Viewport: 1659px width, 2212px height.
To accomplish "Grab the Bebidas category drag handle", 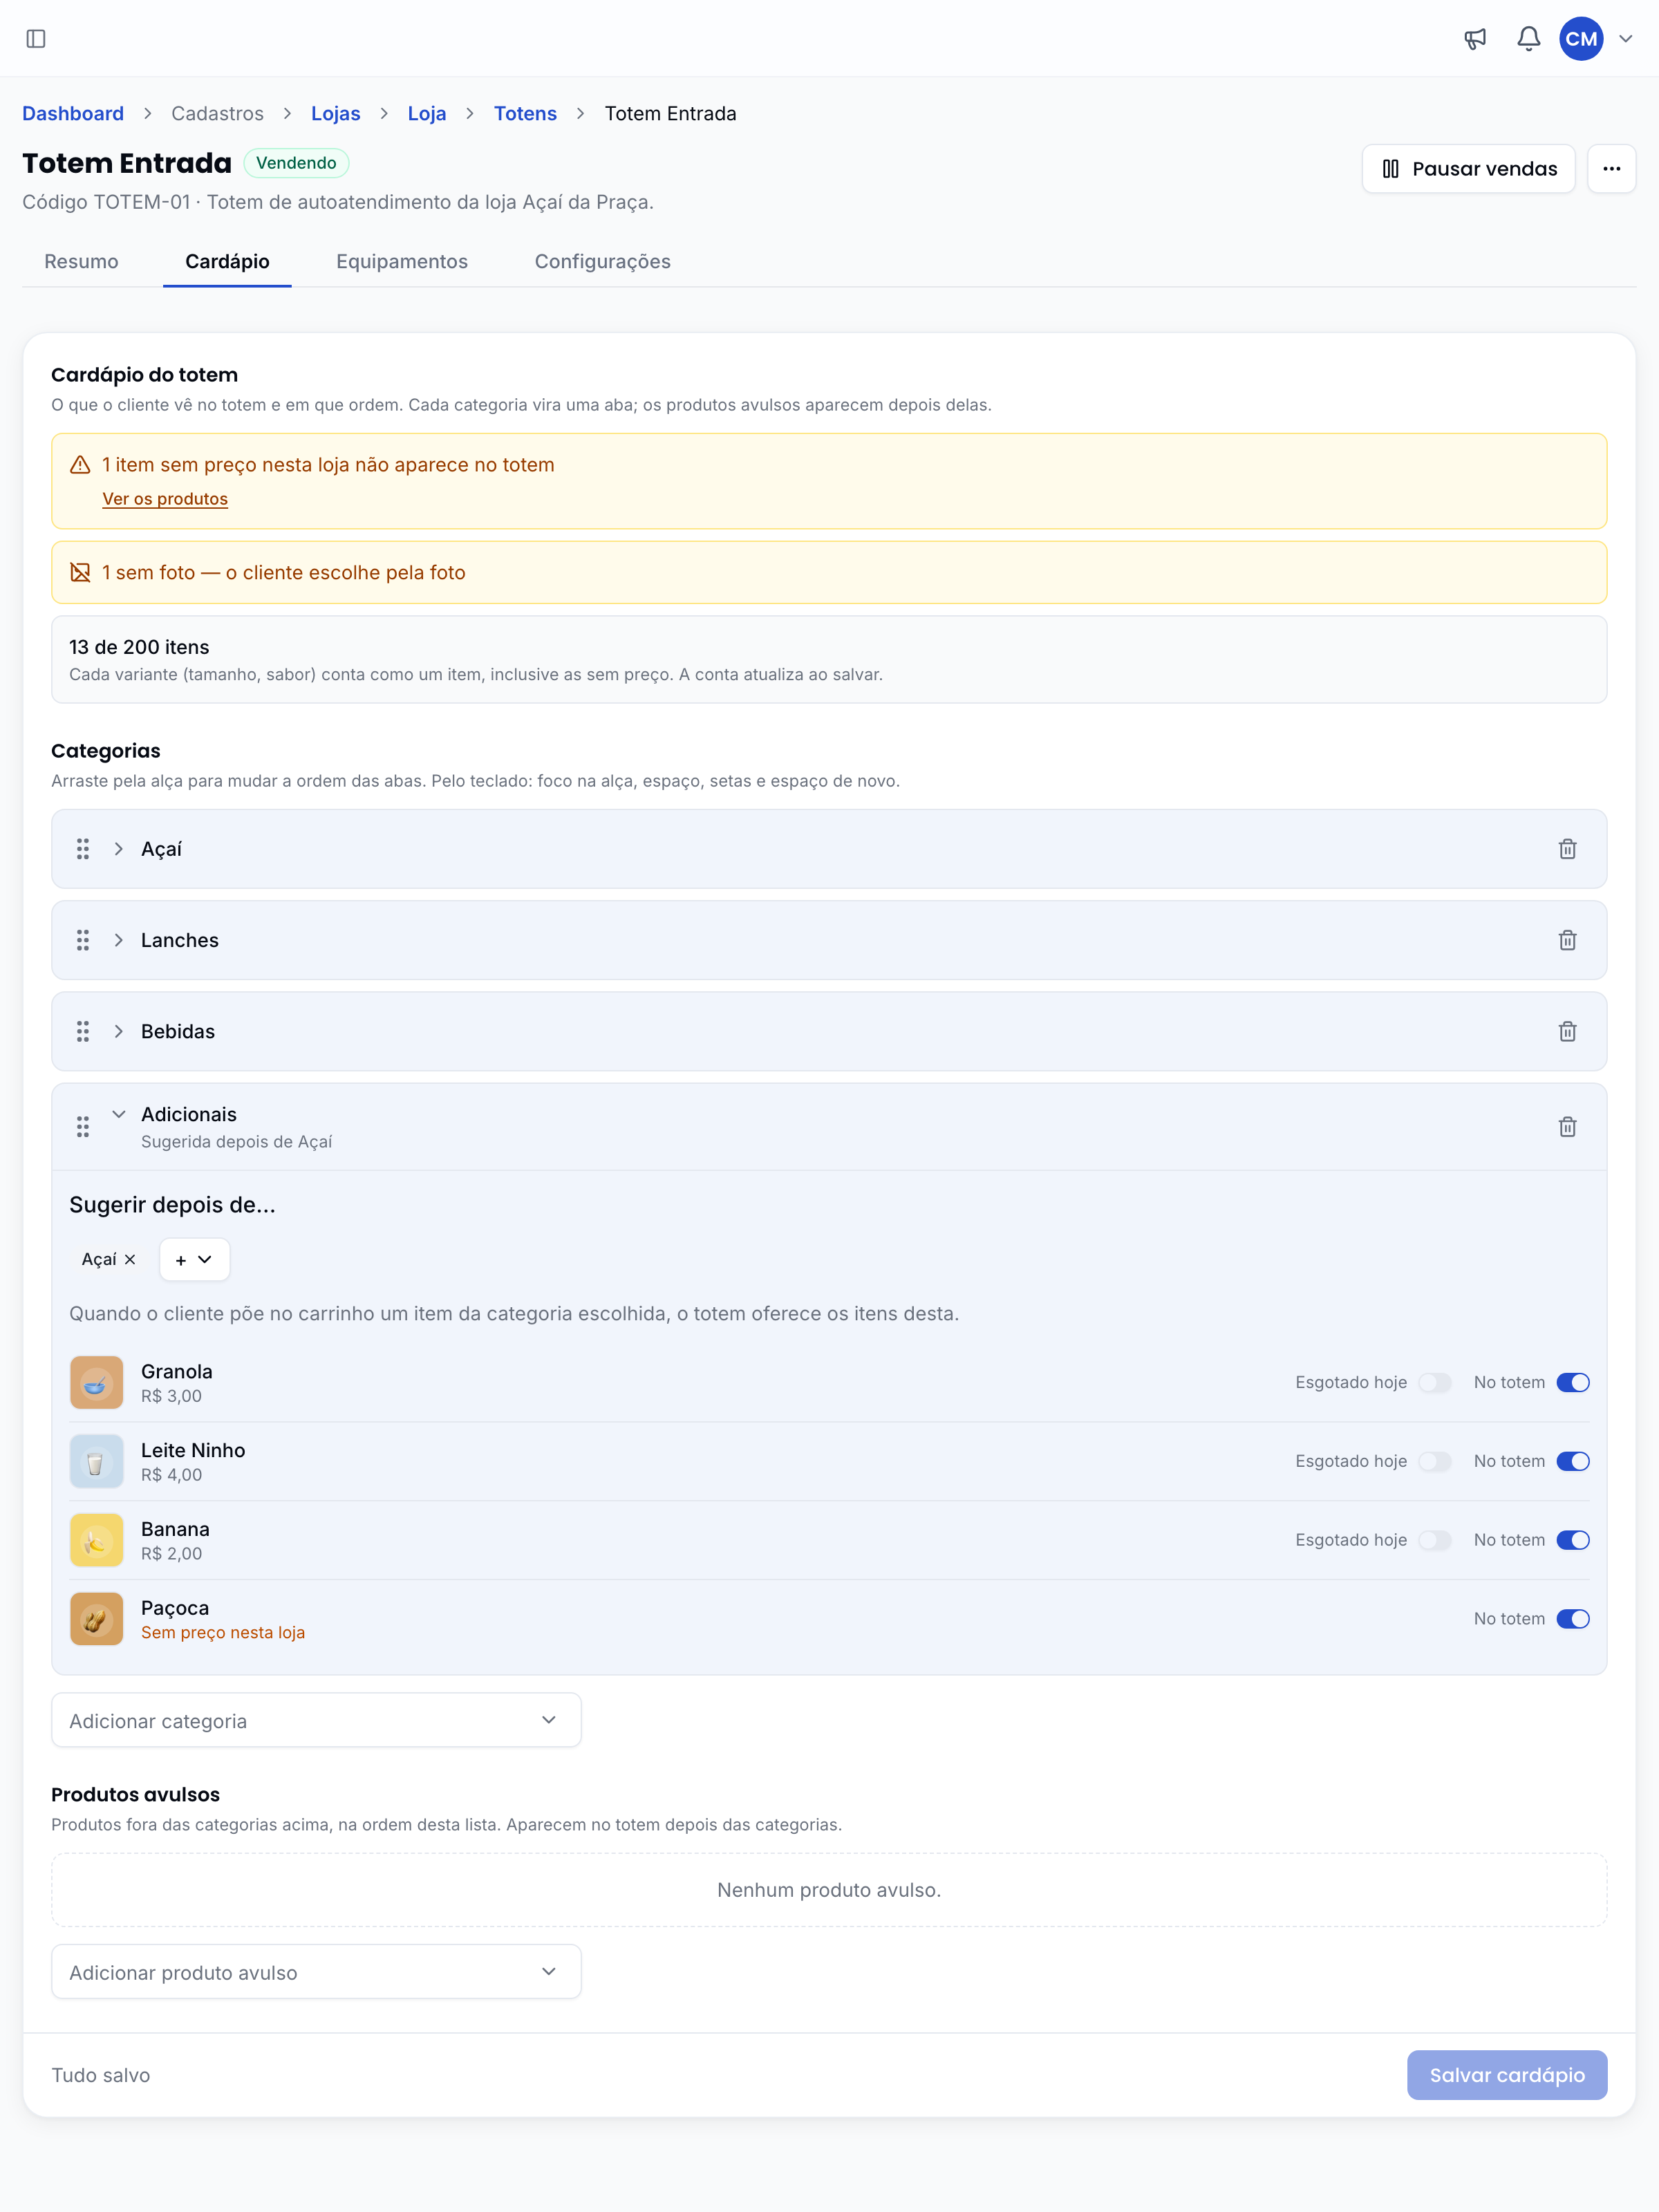I will (83, 1031).
